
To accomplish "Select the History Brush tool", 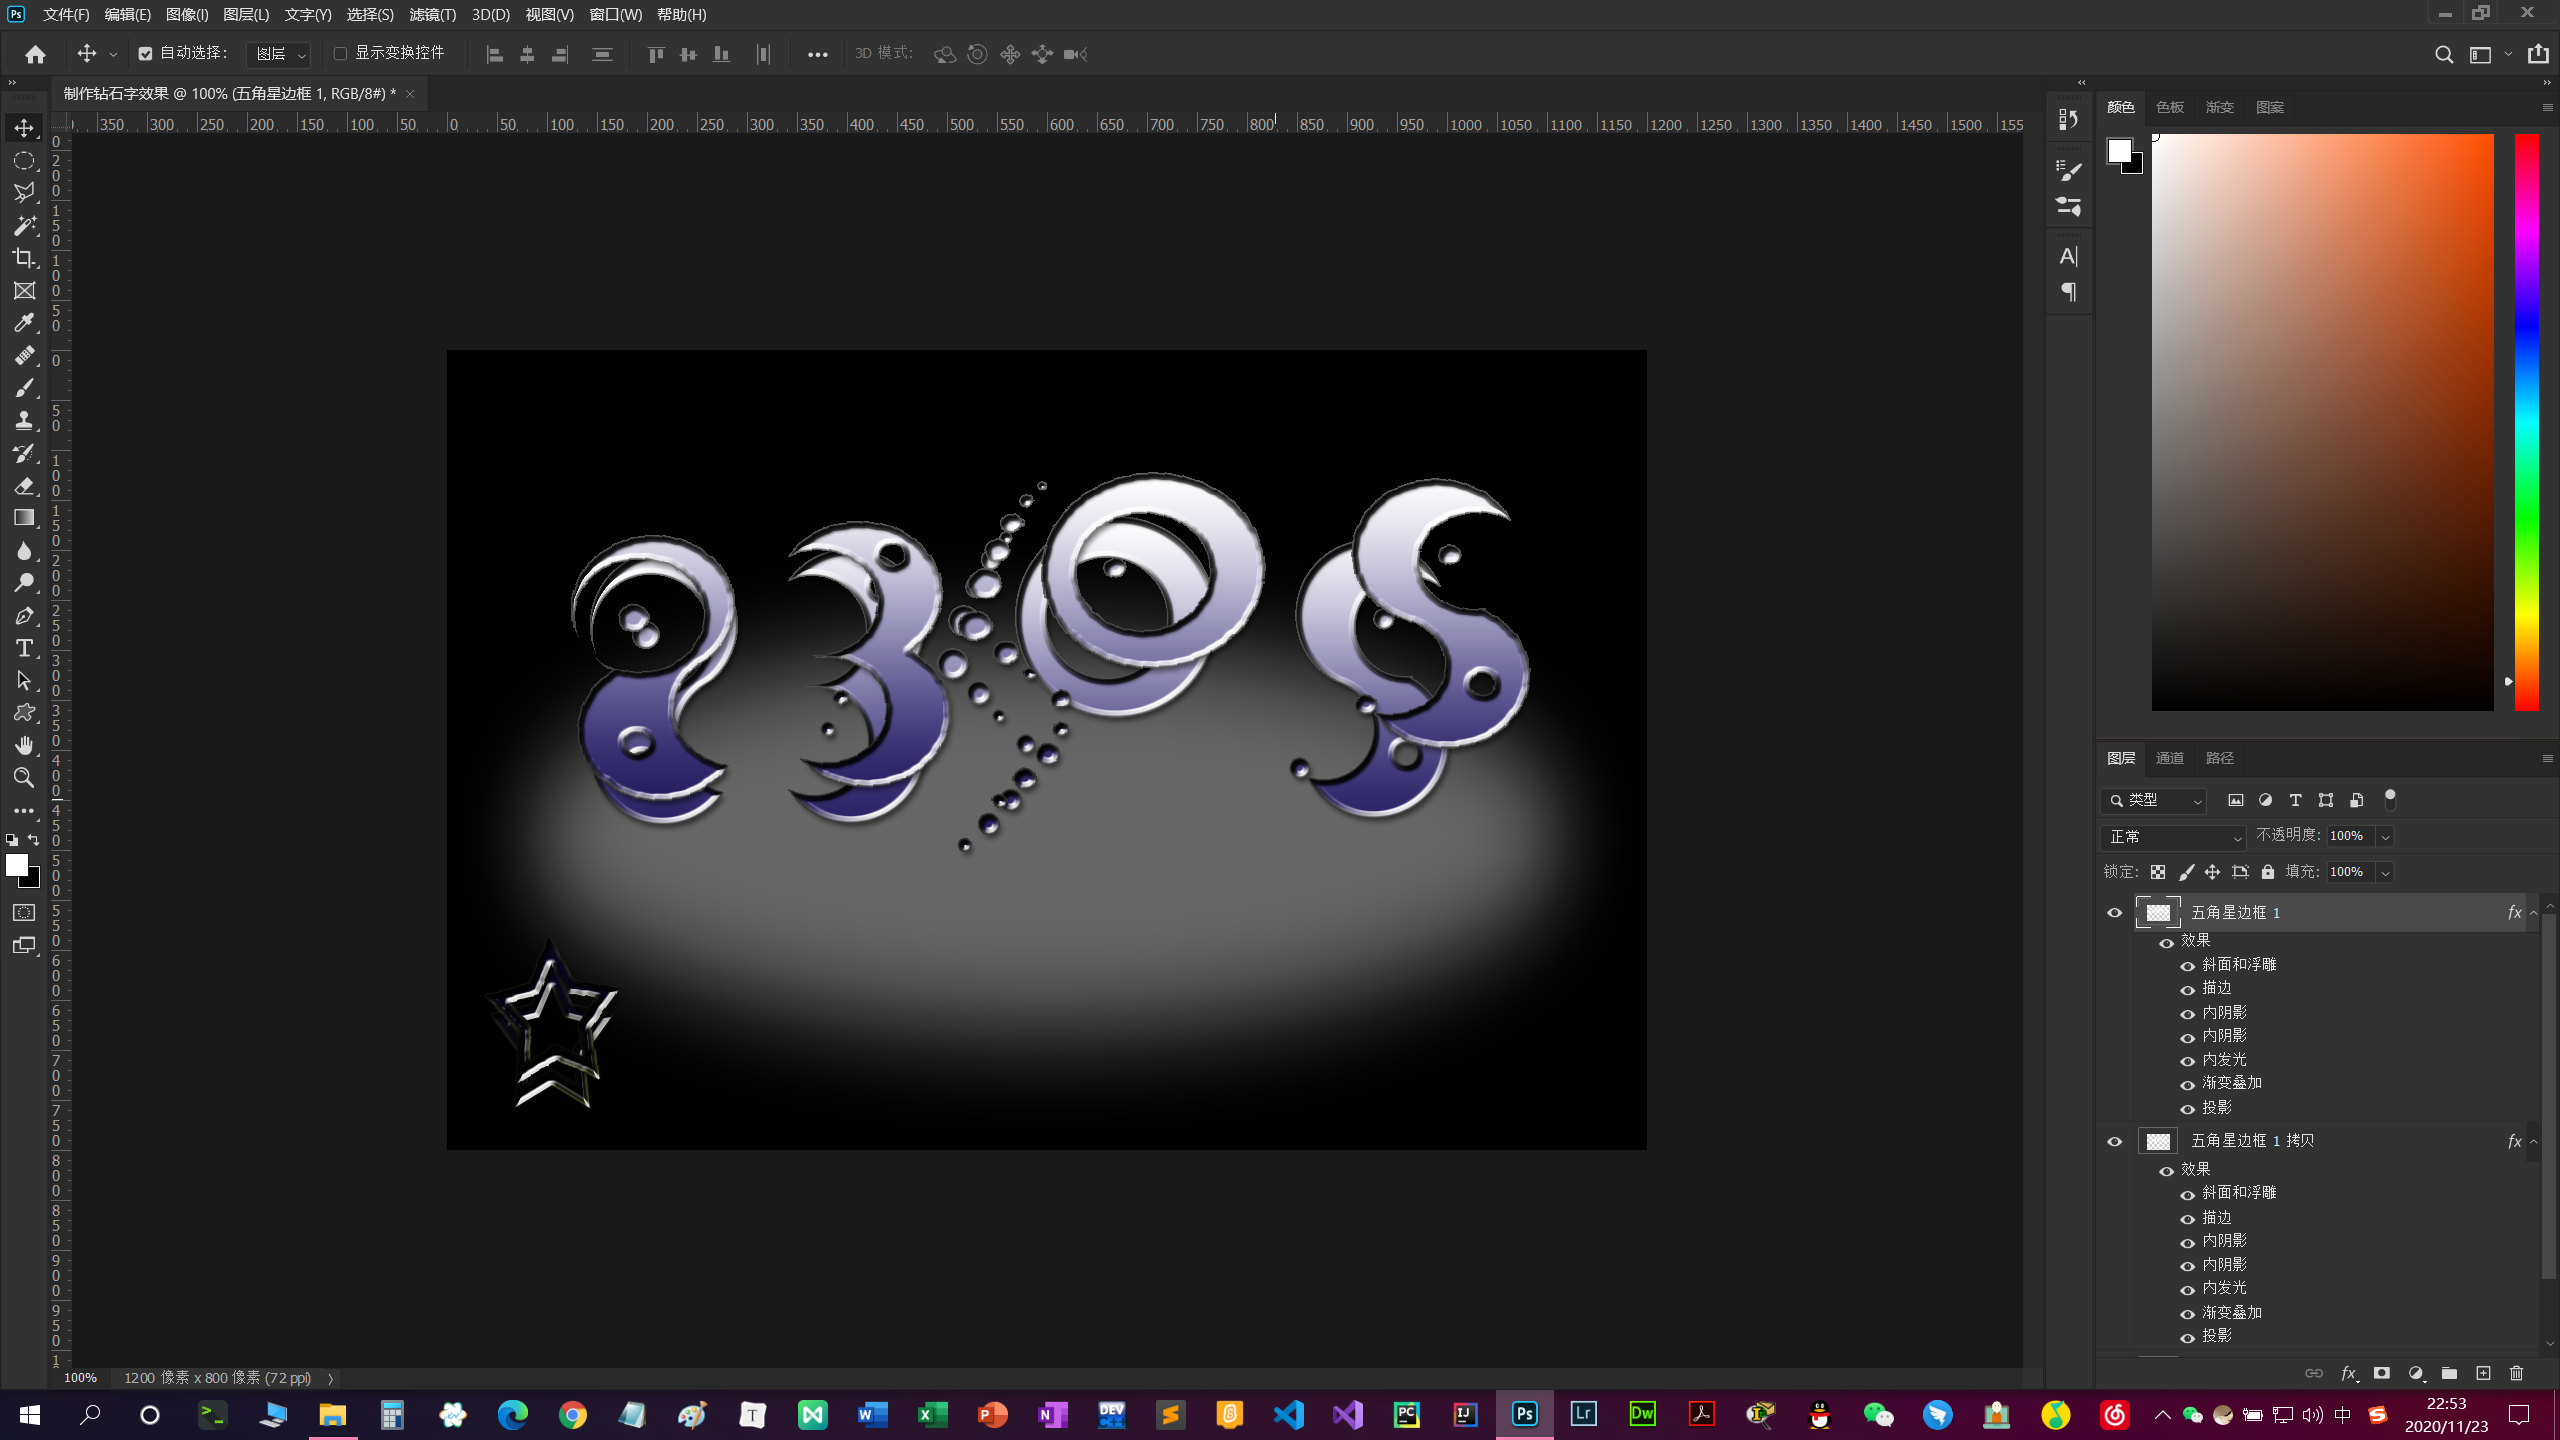I will 24,453.
